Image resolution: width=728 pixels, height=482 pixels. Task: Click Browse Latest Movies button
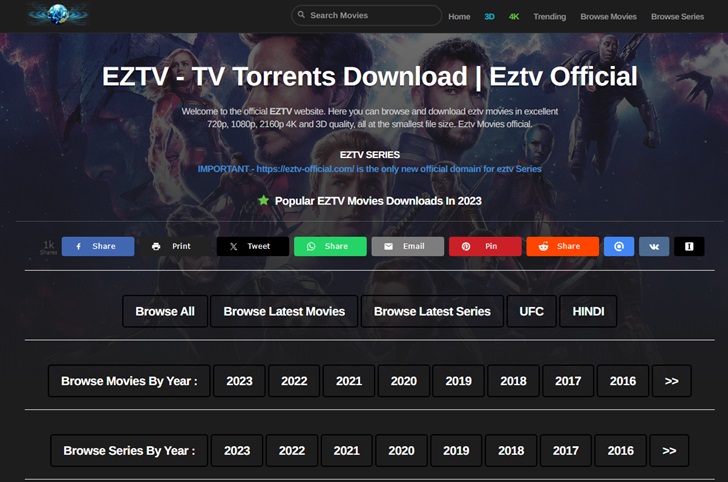tap(284, 311)
